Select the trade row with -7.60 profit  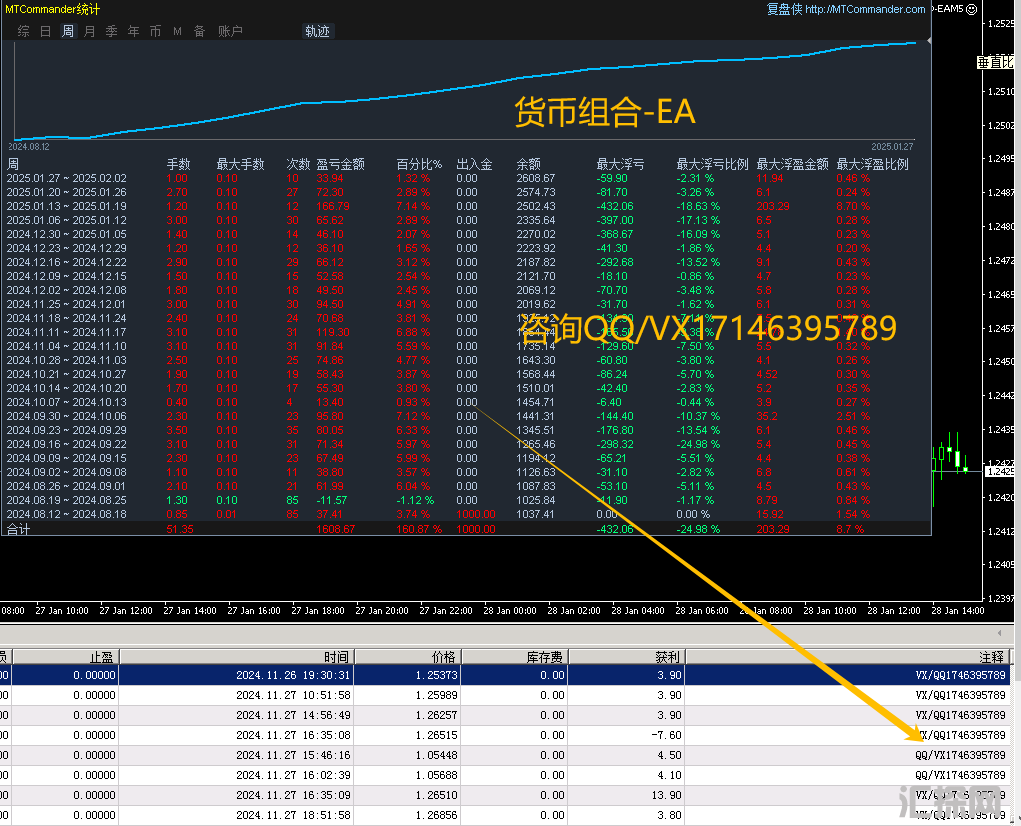(500, 735)
